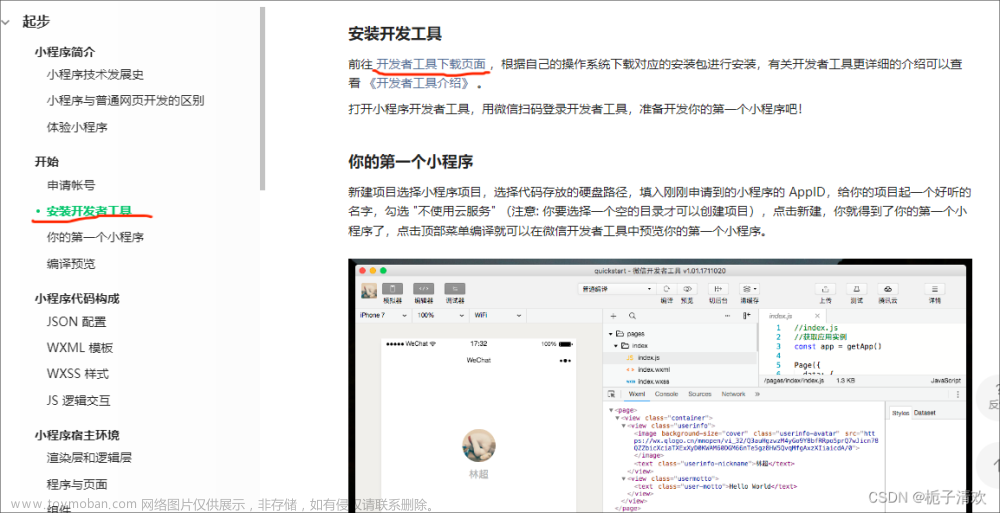Click 小程序宿主环境 sidebar heading

(77, 435)
